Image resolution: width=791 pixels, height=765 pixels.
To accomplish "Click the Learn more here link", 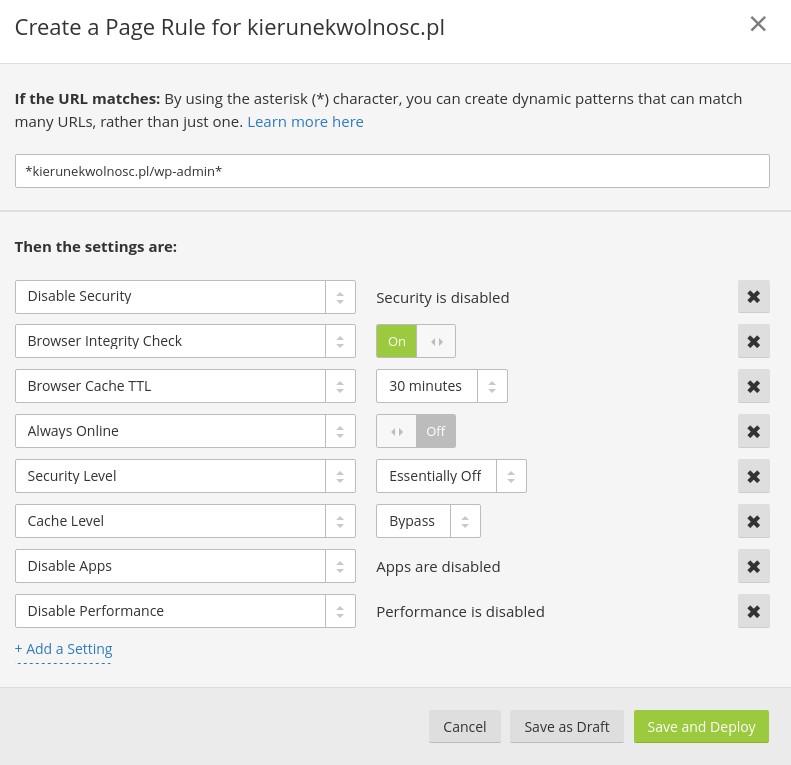I will click(x=305, y=121).
